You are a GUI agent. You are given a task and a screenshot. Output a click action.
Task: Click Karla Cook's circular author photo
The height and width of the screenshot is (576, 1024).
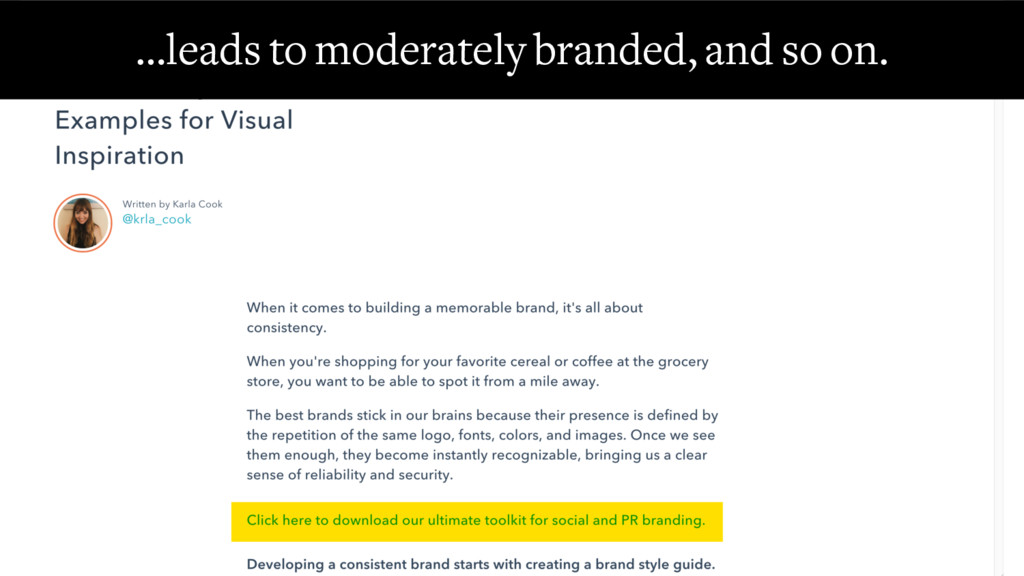(83, 223)
